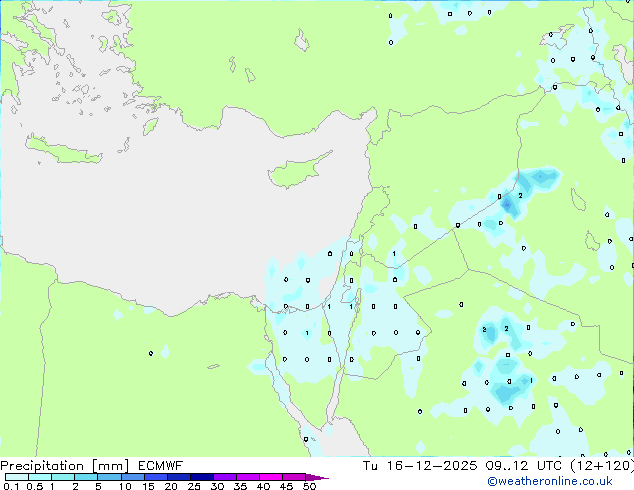Click the legend value '25'
This screenshot has height=490, width=634.
point(194,486)
